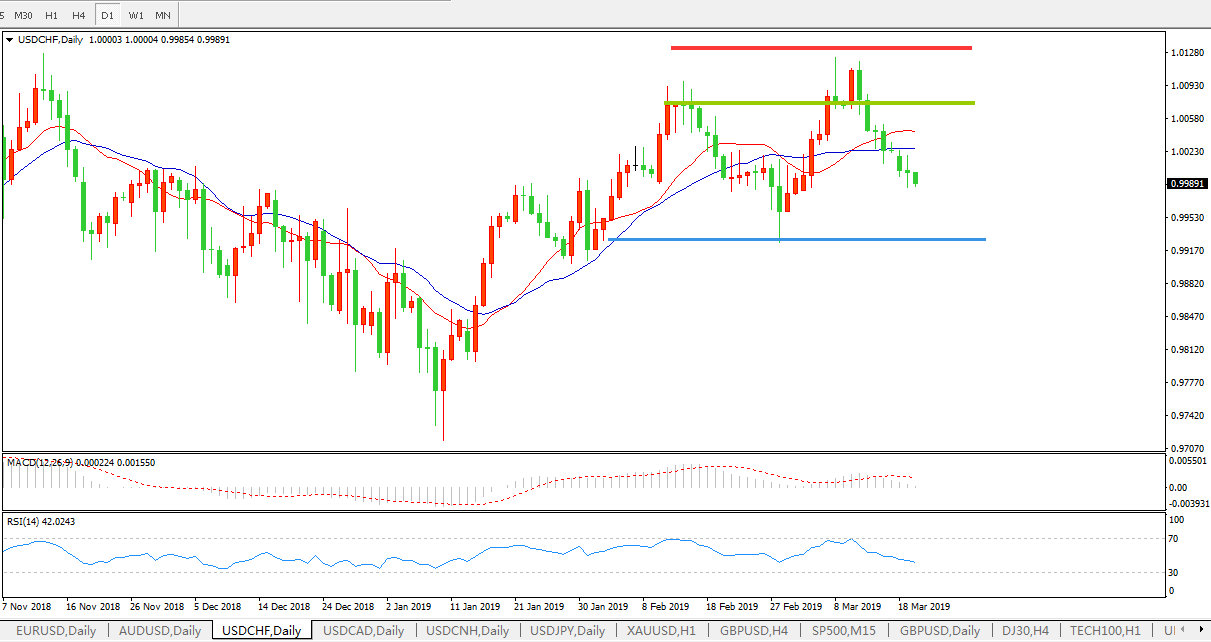Open the SP500,M15 chart tab
The image size is (1211, 642).
pos(845,630)
